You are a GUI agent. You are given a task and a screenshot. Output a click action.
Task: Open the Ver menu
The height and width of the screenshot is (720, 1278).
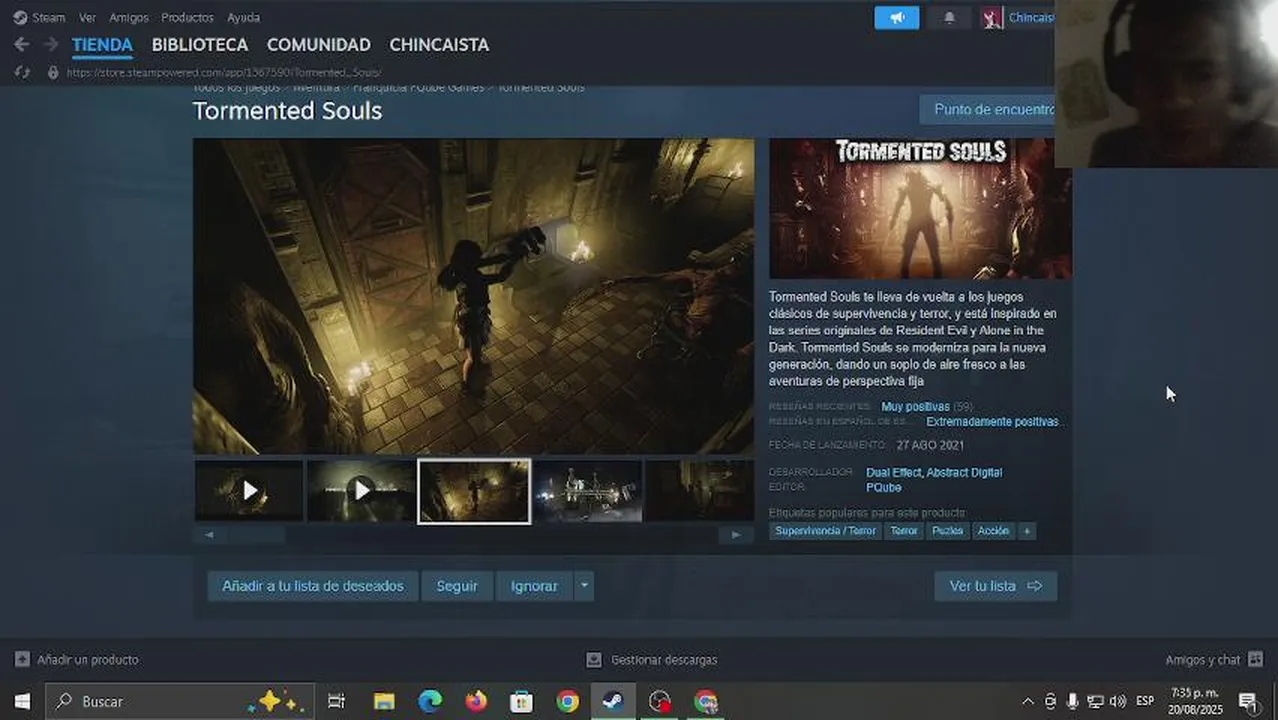point(88,17)
